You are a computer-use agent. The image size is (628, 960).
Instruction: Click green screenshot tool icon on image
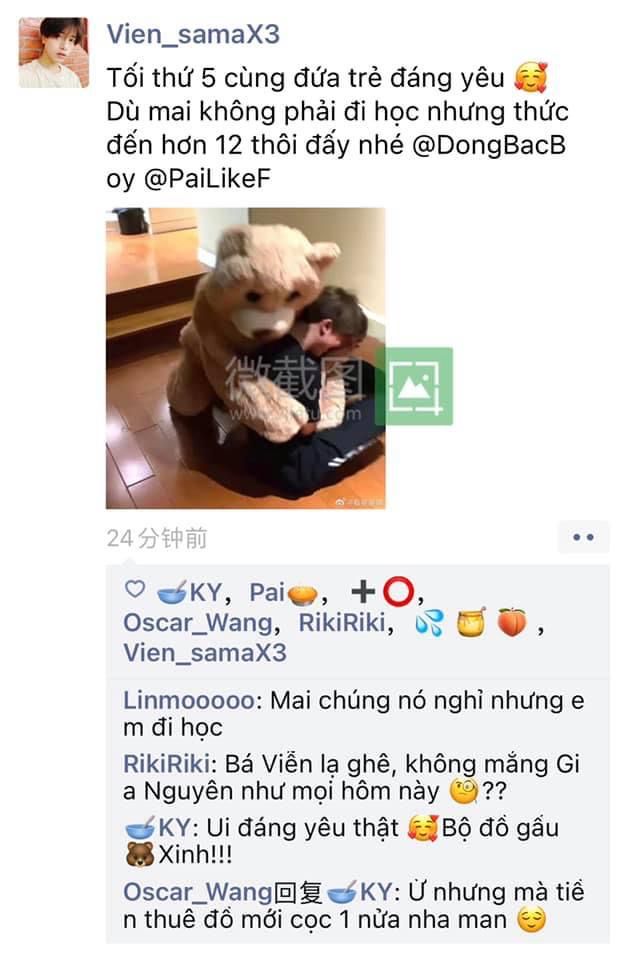tap(414, 386)
